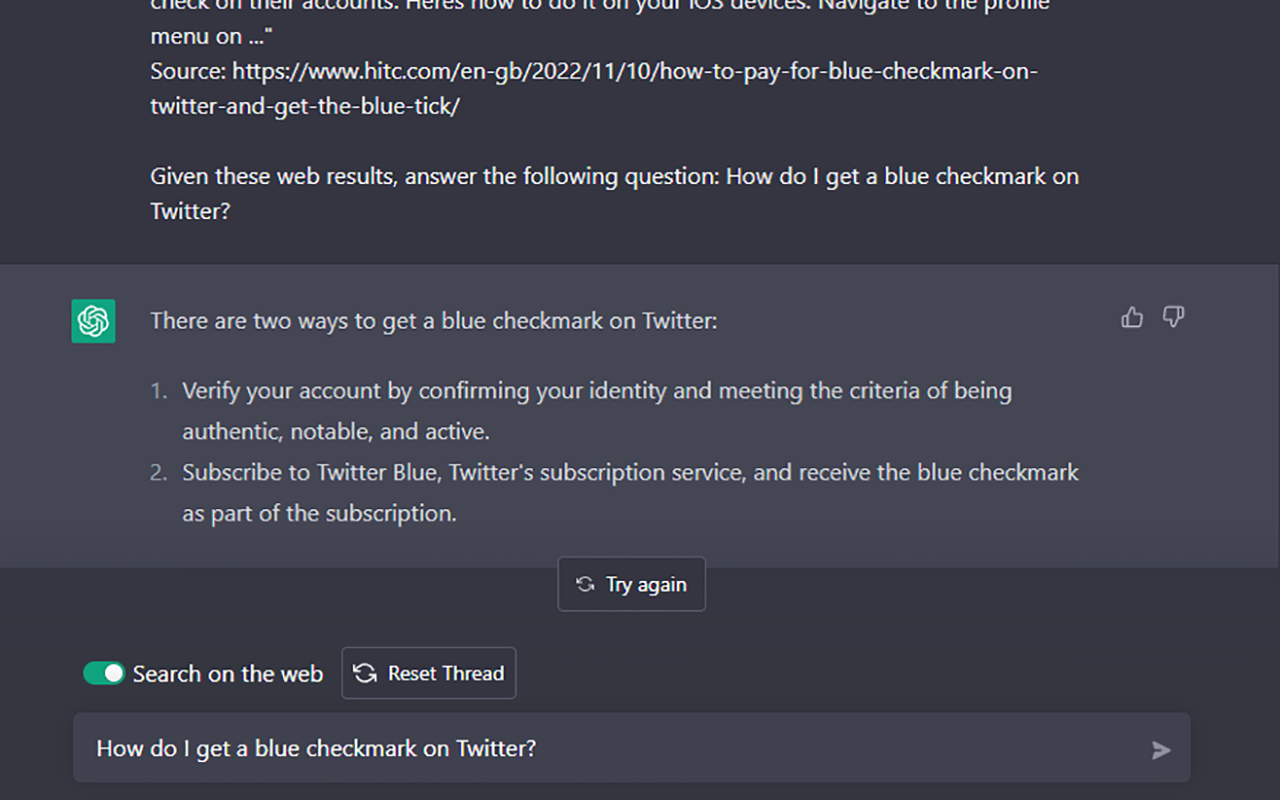Click the circular arrows icon in Reset Thread

pos(365,674)
